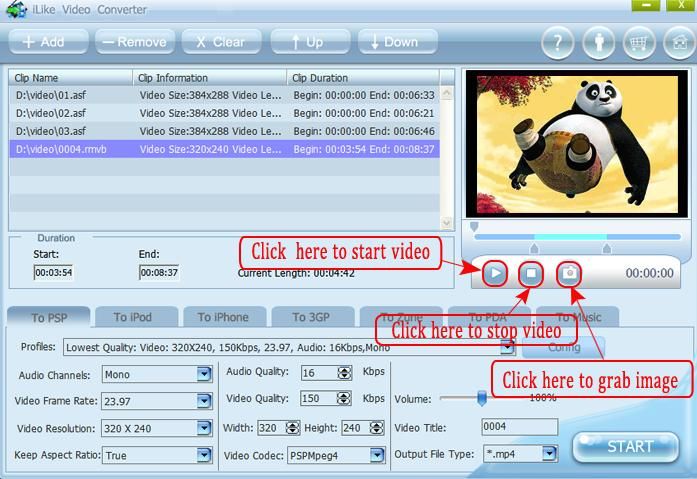Image resolution: width=697 pixels, height=479 pixels.
Task: Move selected clip Up
Action: [x=310, y=42]
